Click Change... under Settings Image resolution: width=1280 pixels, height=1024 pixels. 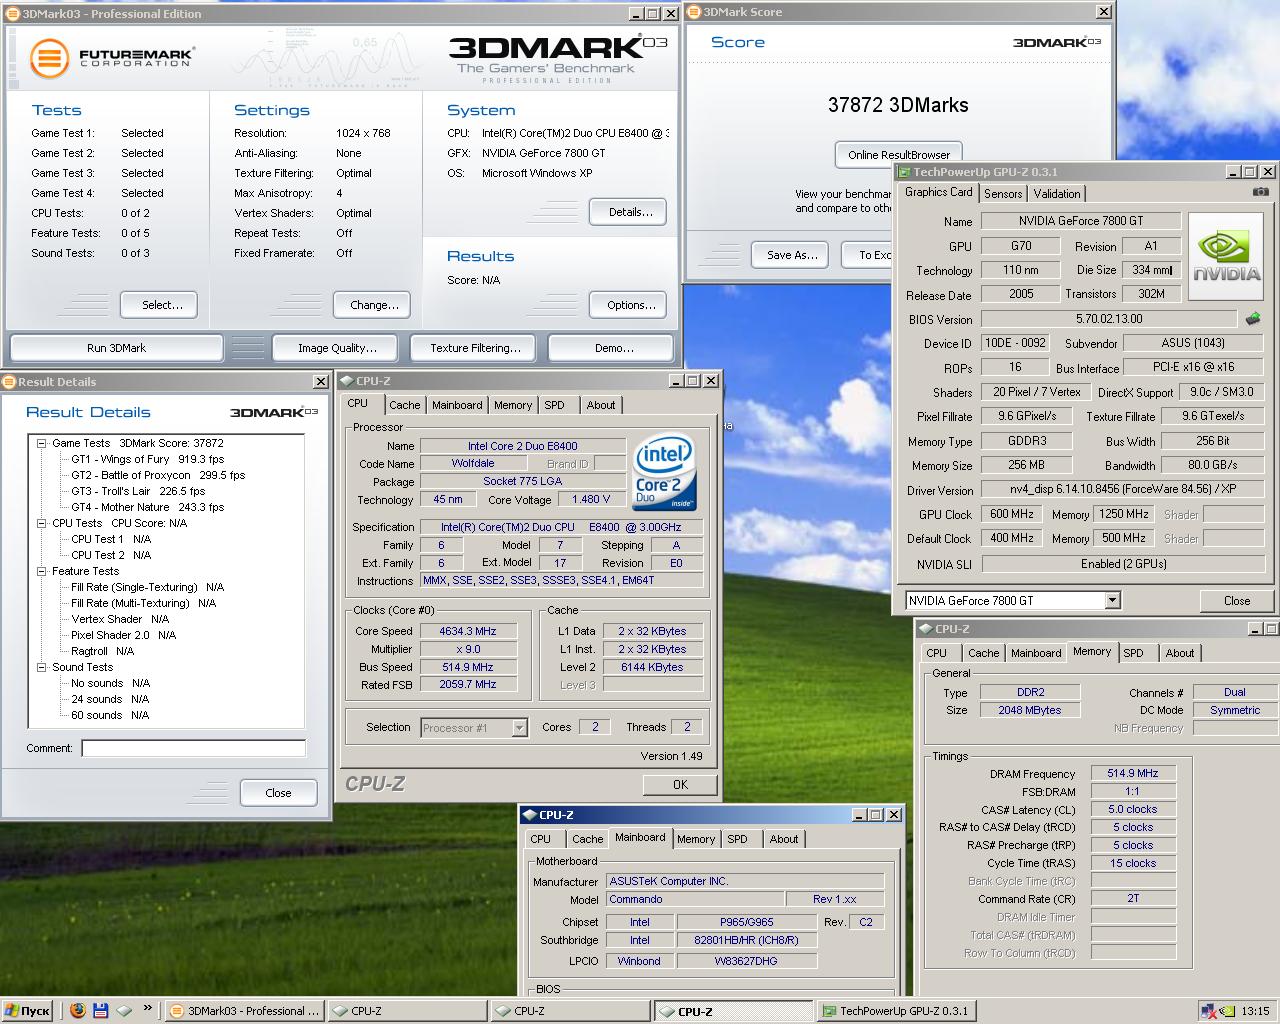coord(374,305)
